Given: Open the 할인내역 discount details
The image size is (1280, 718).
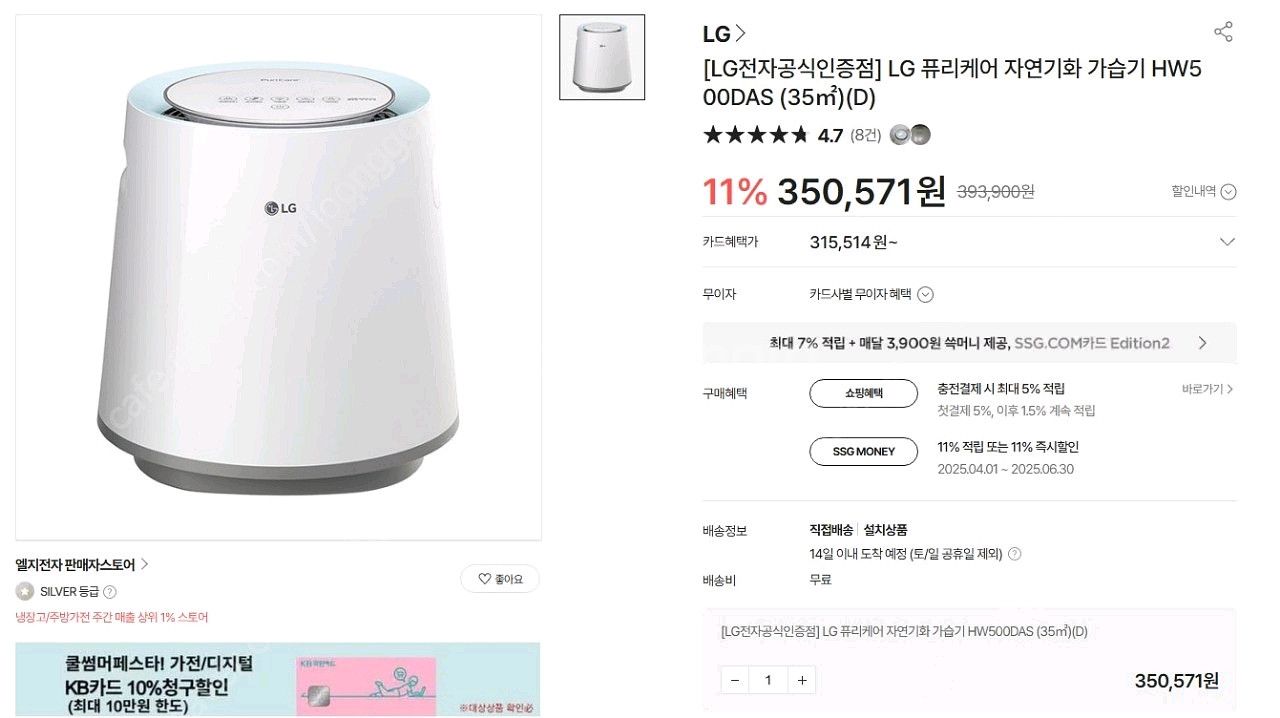Looking at the screenshot, I should pyautogui.click(x=1200, y=191).
